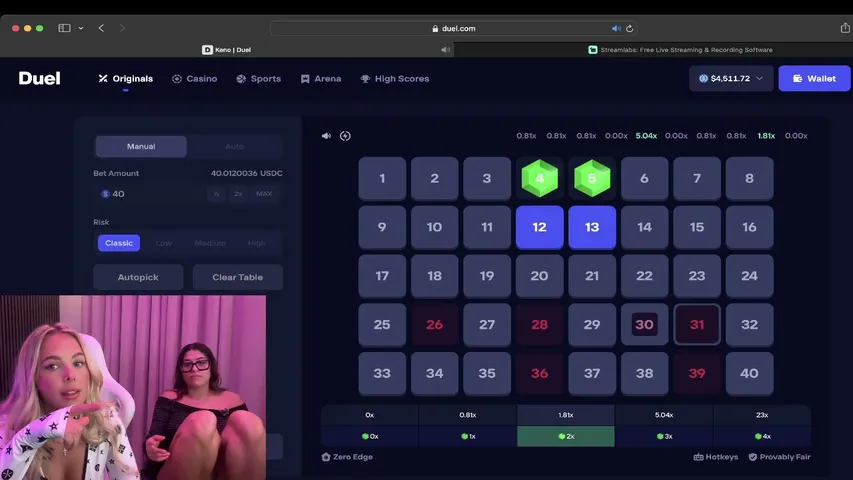Reload the page with the refresh icon

[x=629, y=28]
